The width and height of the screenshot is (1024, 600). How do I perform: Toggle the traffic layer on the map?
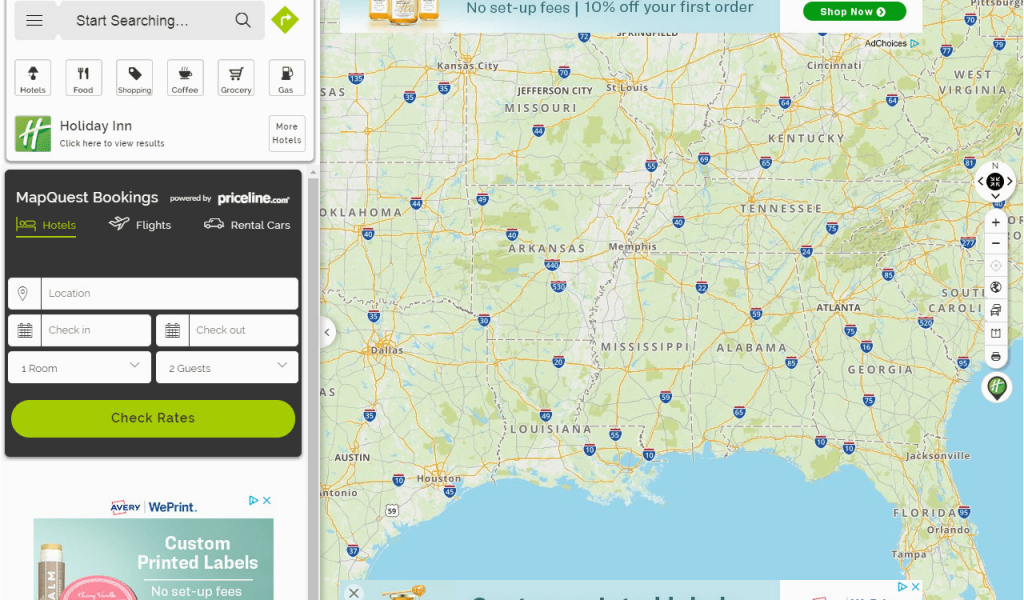[995, 311]
